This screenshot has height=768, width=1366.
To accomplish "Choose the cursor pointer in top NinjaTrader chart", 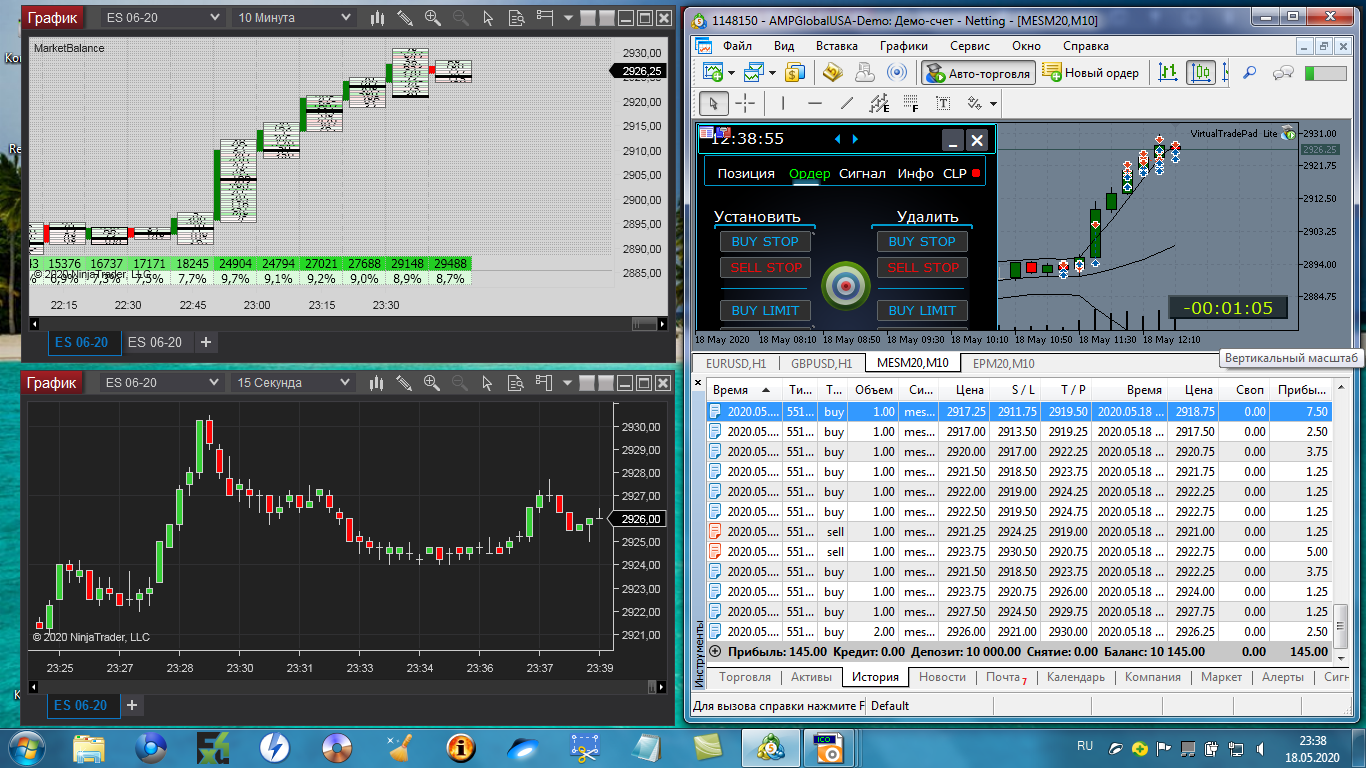I will [x=488, y=17].
